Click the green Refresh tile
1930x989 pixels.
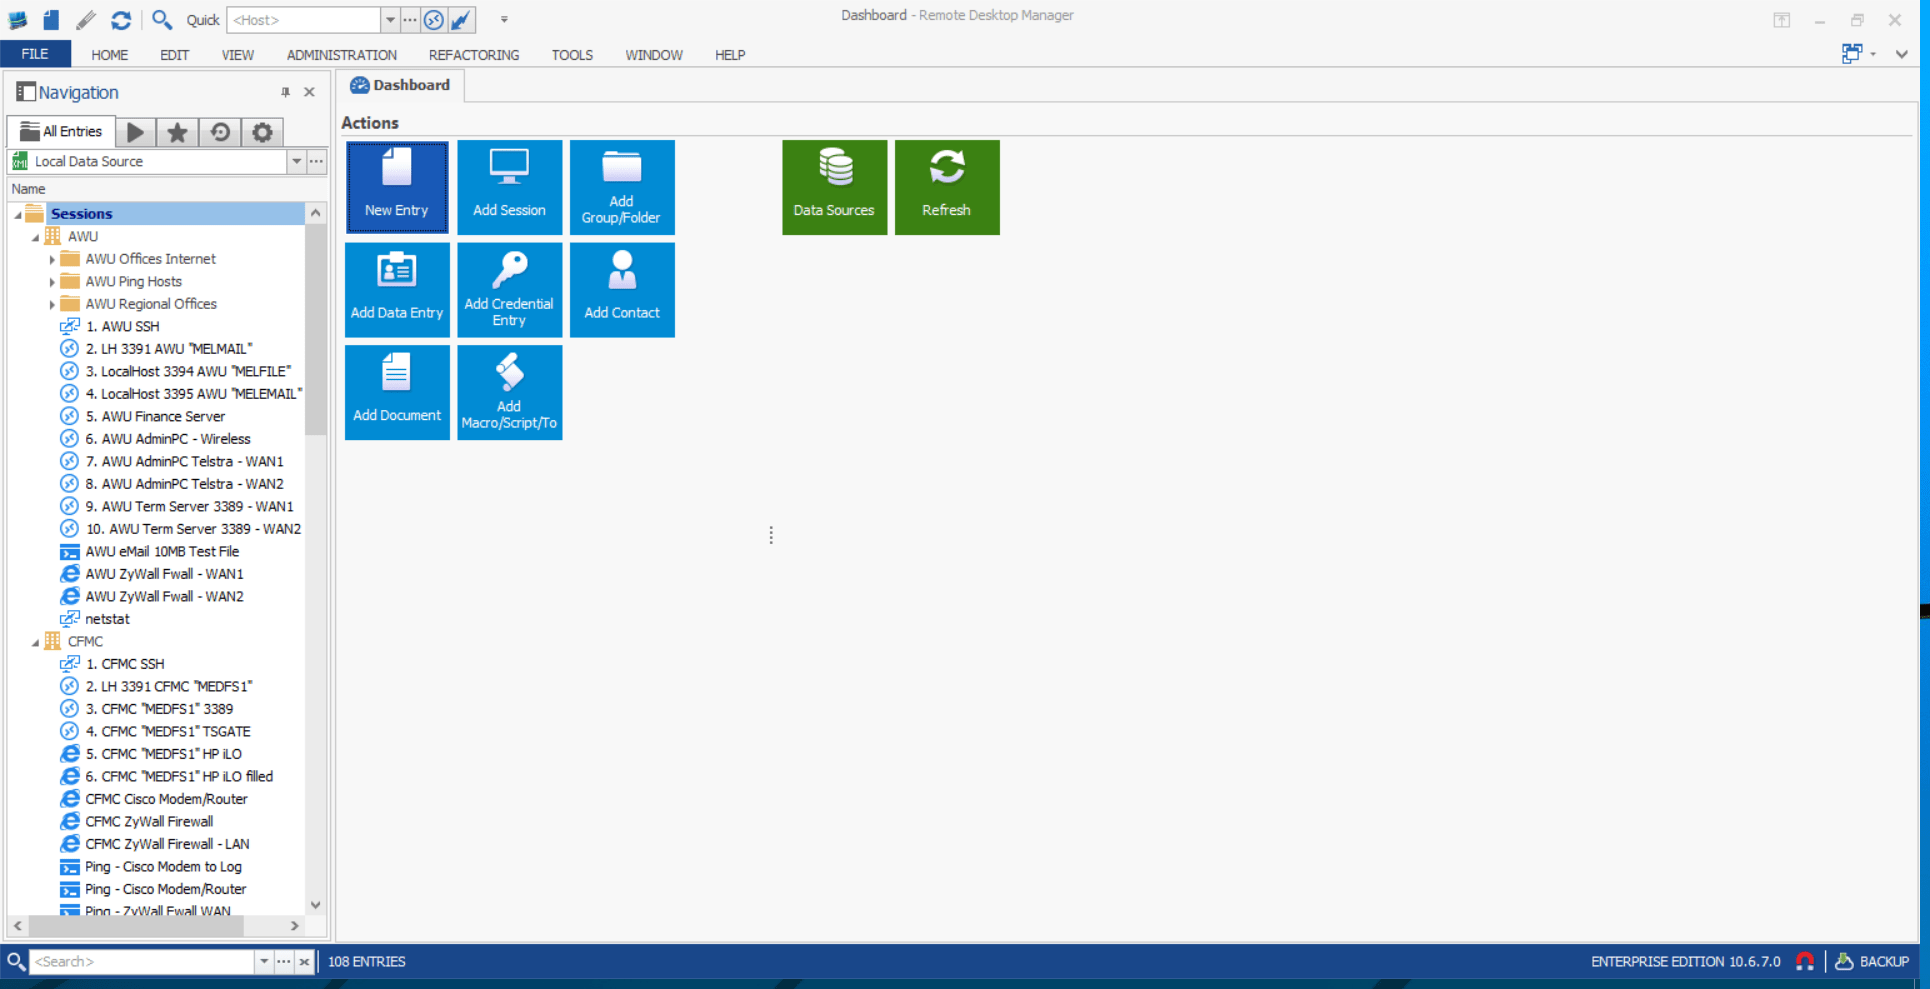[947, 187]
